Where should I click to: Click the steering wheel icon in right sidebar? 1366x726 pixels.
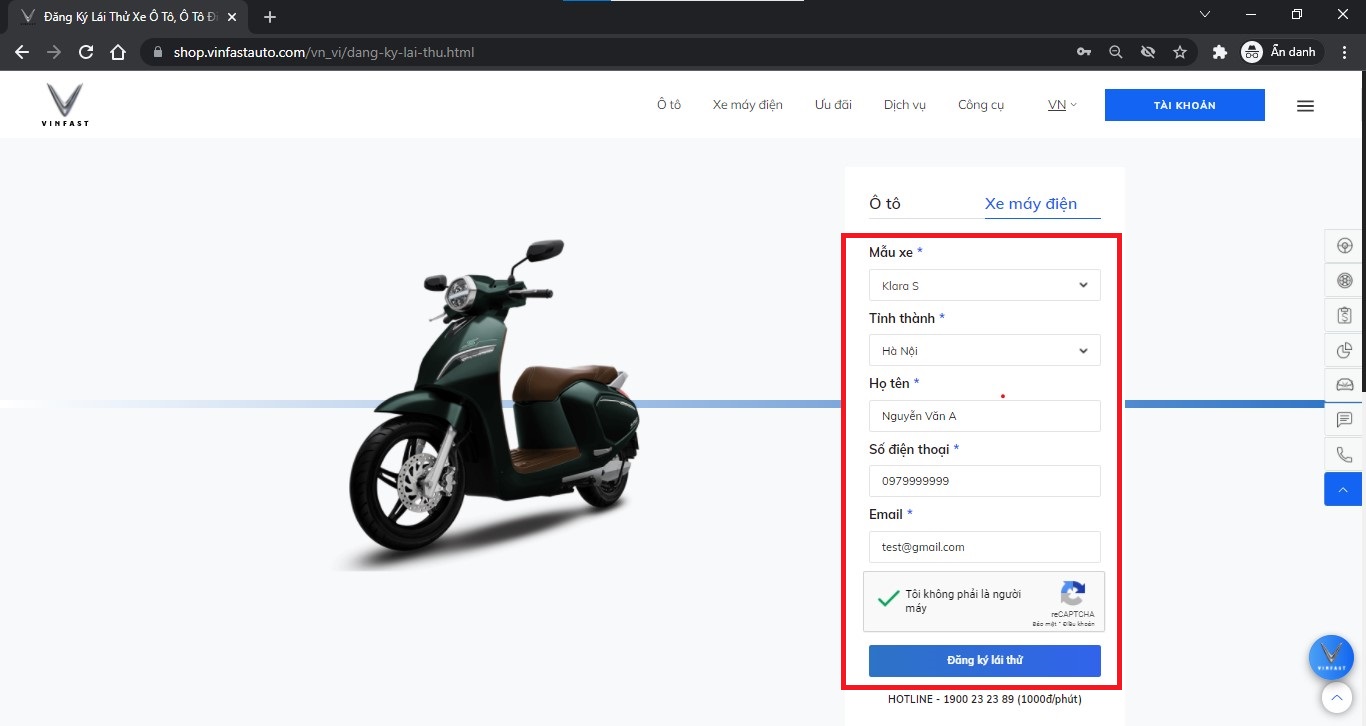tap(1344, 247)
